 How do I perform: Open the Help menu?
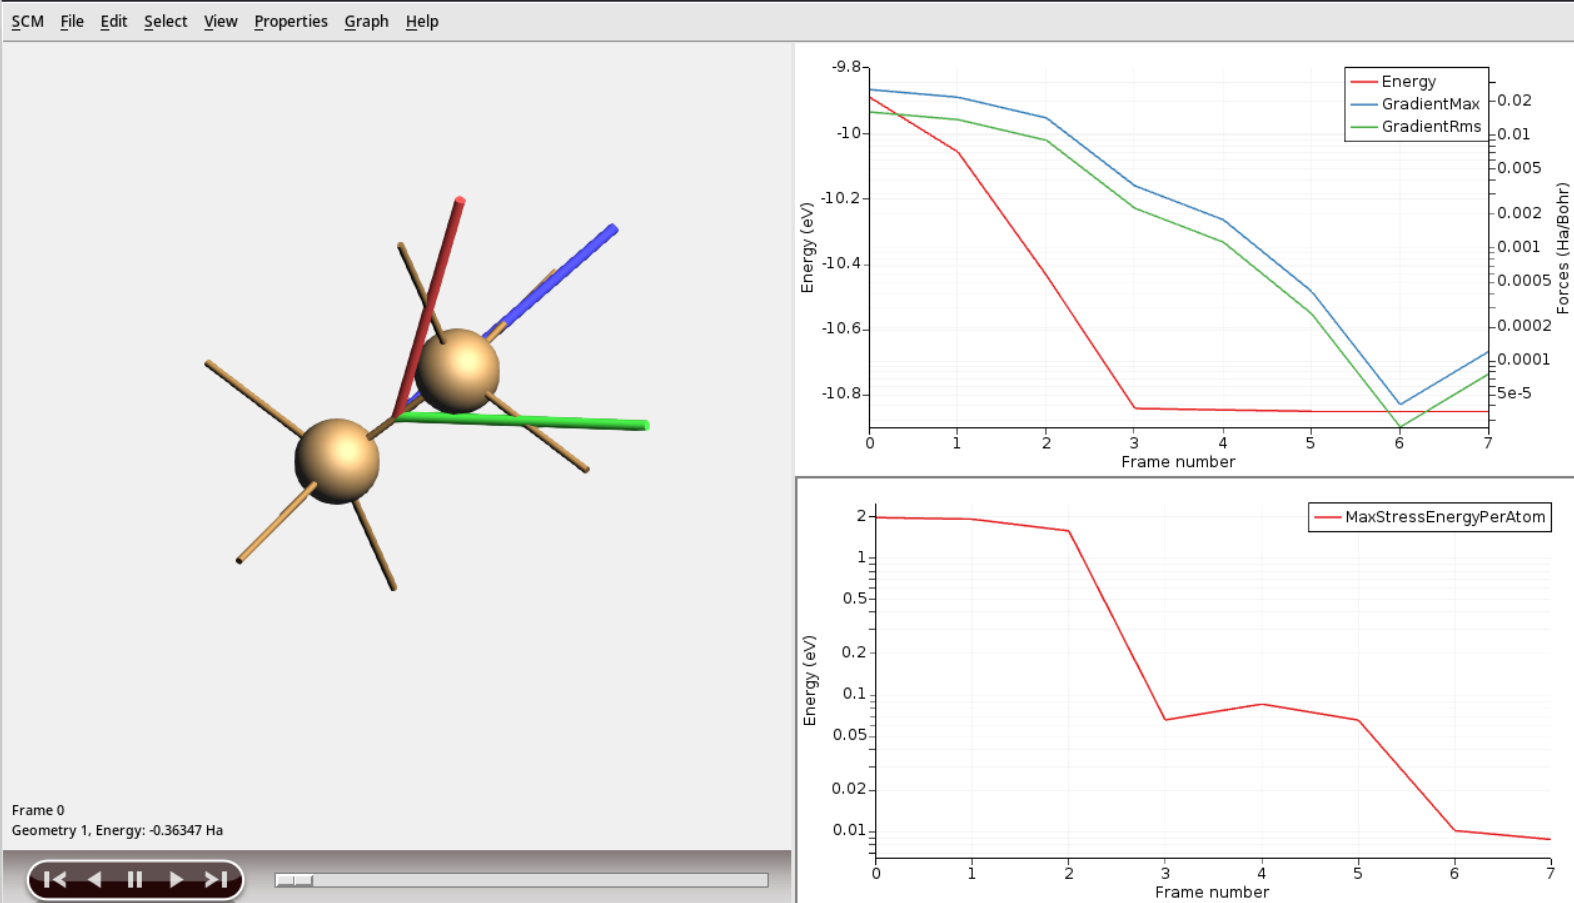click(x=421, y=21)
